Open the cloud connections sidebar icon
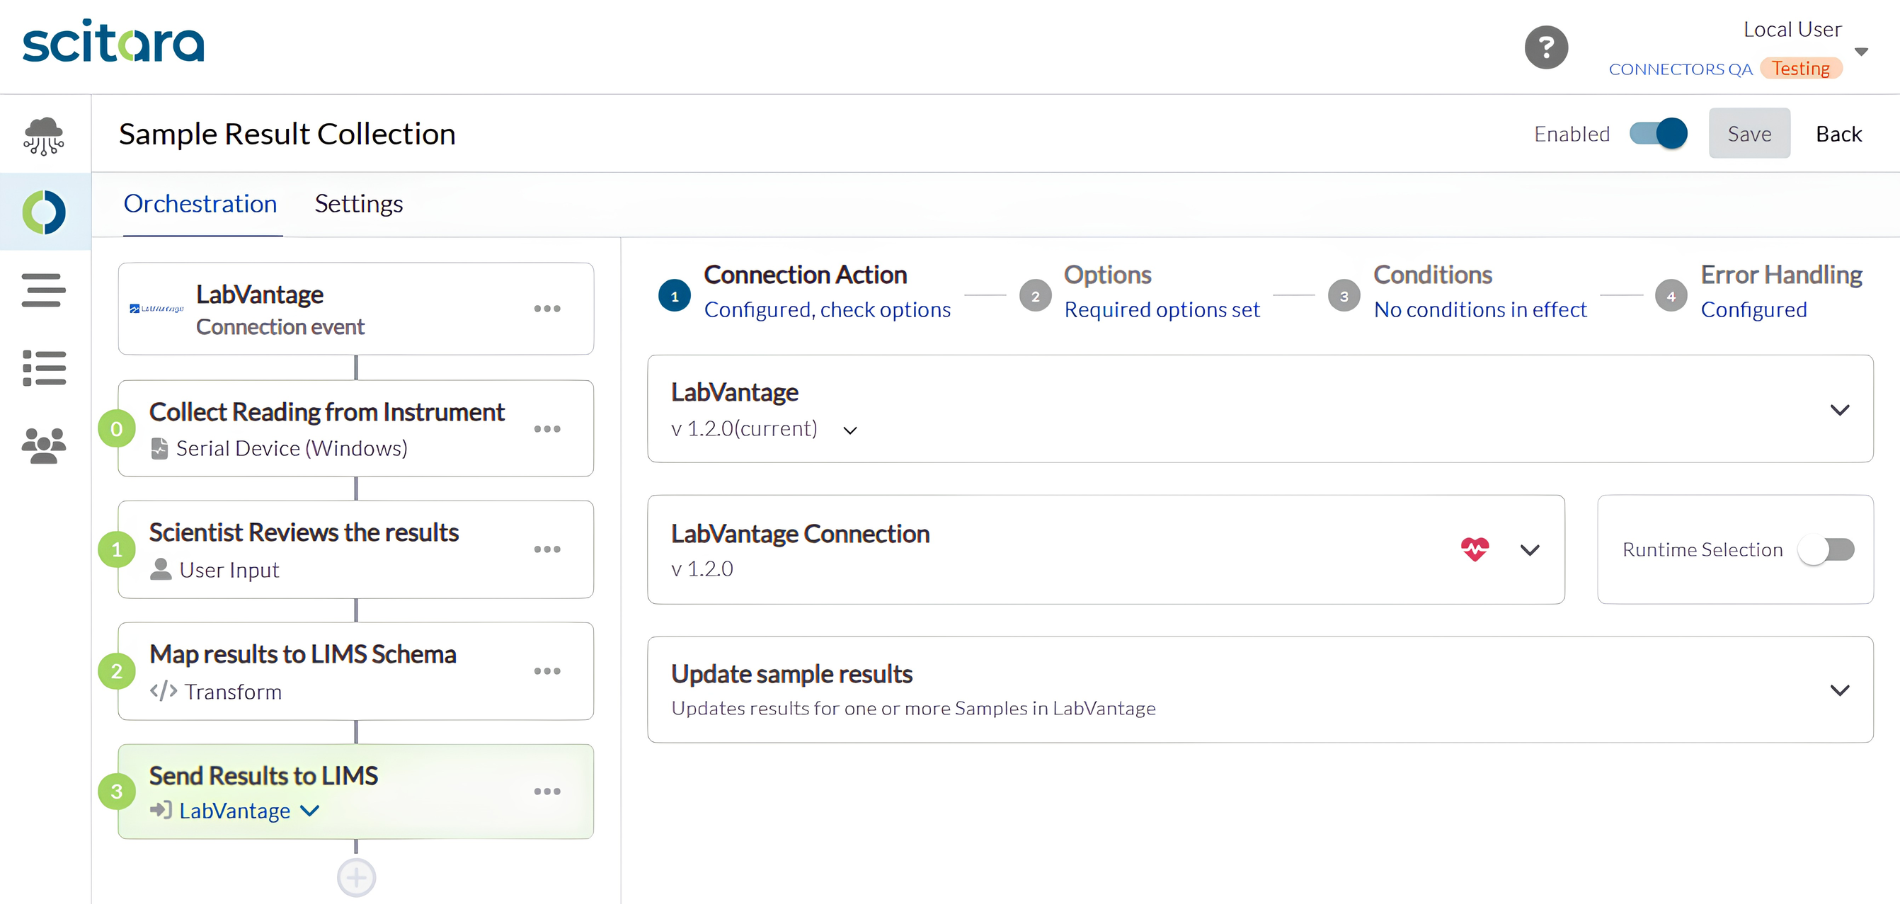This screenshot has height=904, width=1900. (44, 136)
